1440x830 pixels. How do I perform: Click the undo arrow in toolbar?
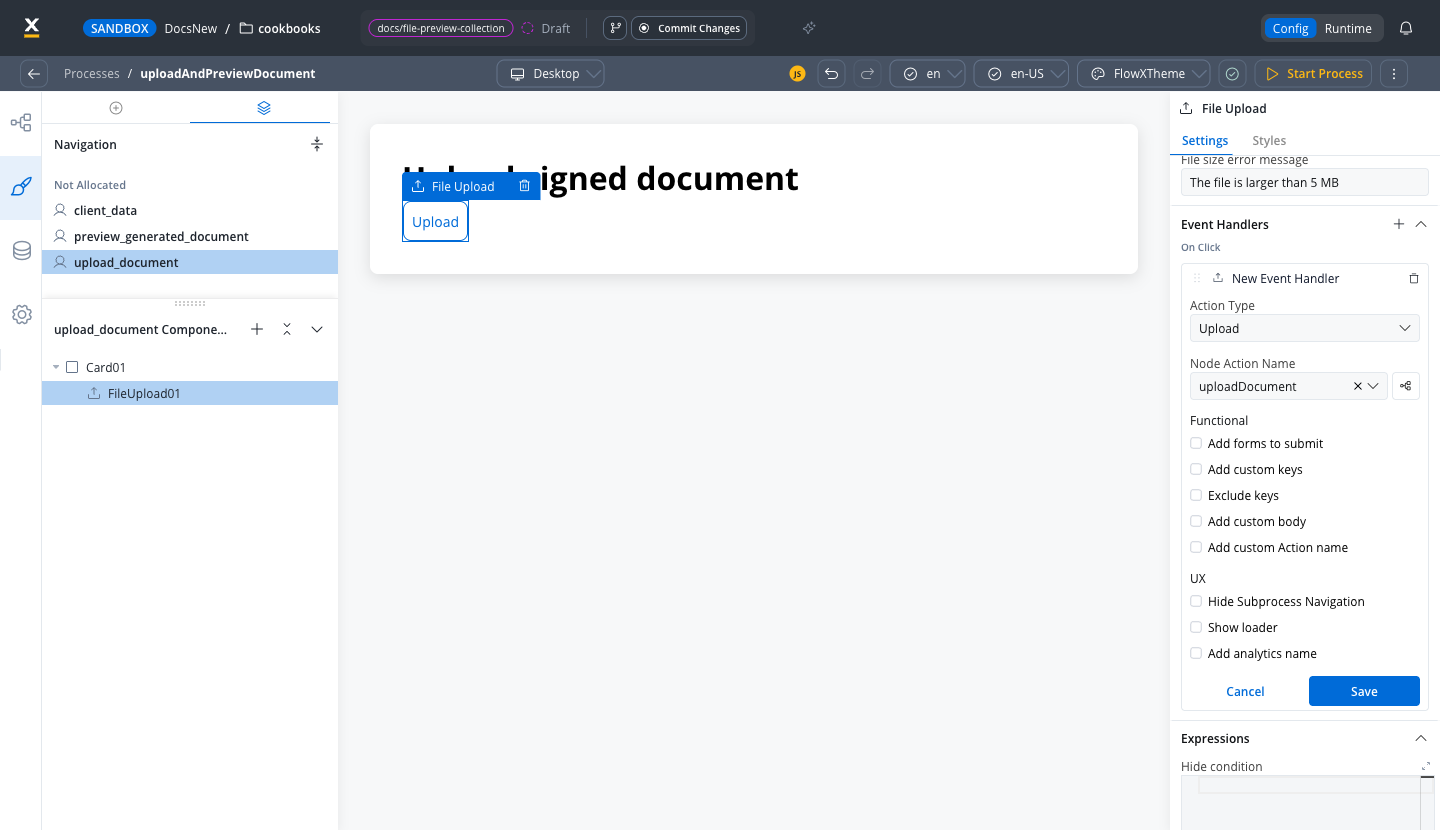[831, 73]
